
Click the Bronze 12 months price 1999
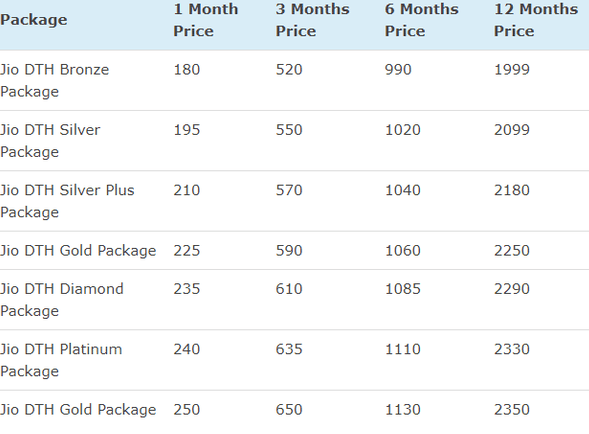pyautogui.click(x=512, y=70)
